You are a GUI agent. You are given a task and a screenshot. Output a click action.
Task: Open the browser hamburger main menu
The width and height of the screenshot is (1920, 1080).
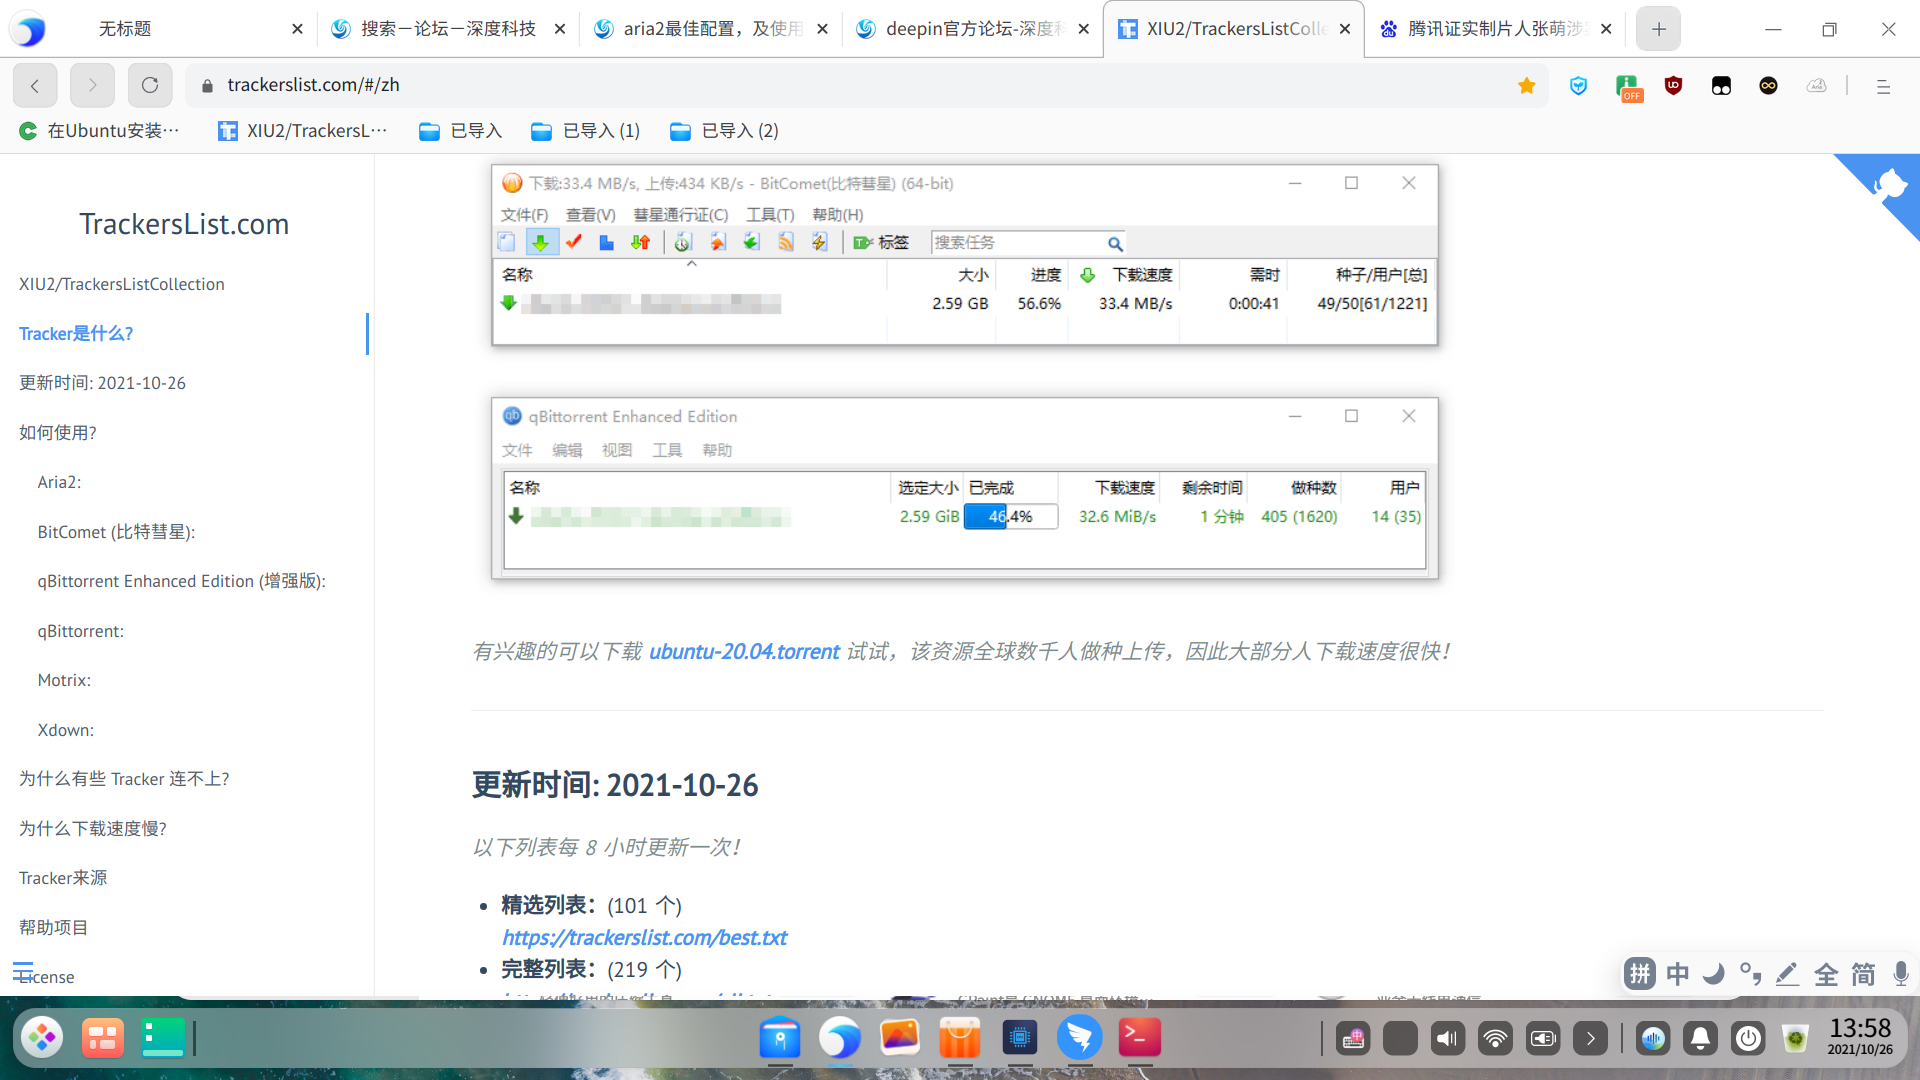pyautogui.click(x=1883, y=86)
